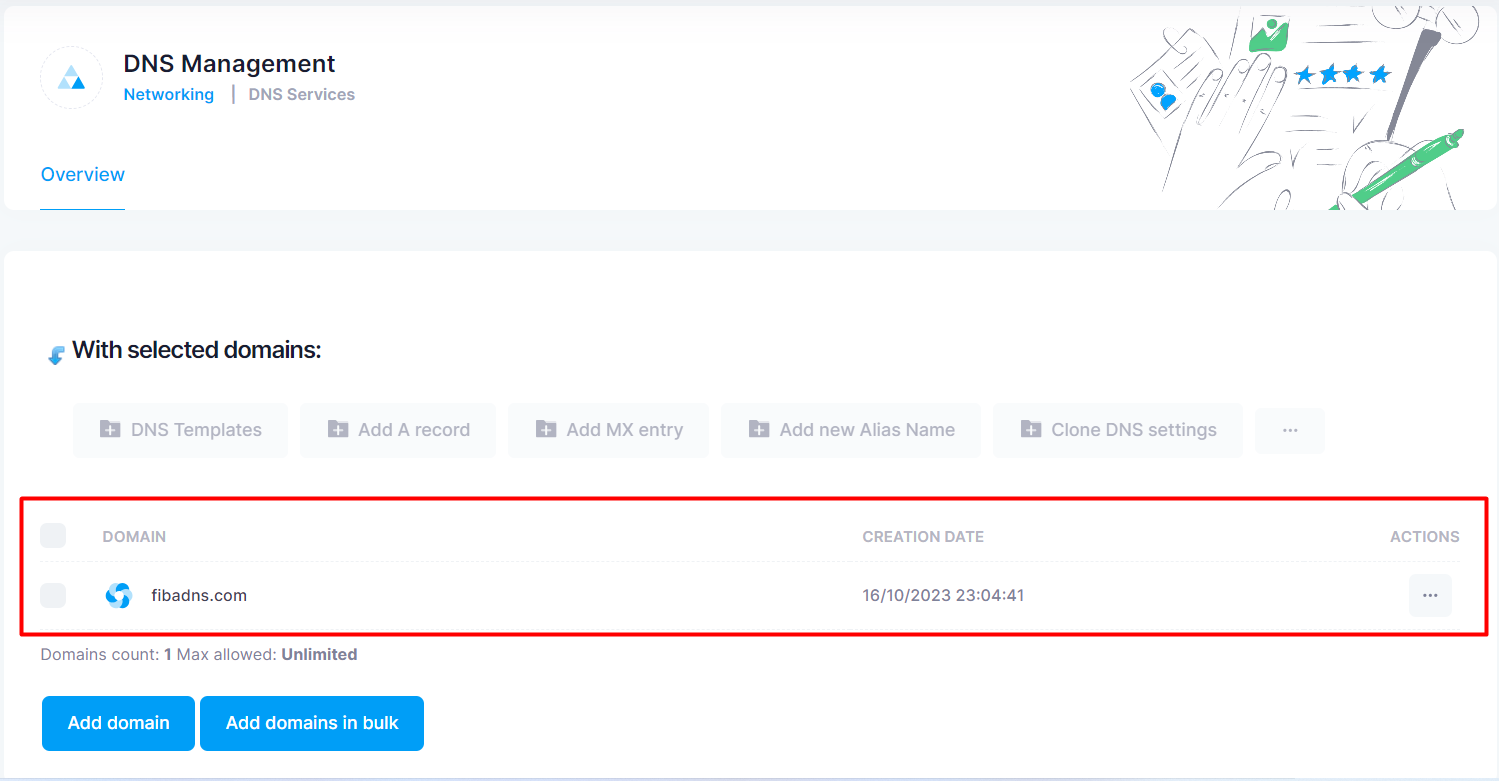Click the fibadns.com domain logo icon
The width and height of the screenshot is (1499, 781).
point(118,595)
